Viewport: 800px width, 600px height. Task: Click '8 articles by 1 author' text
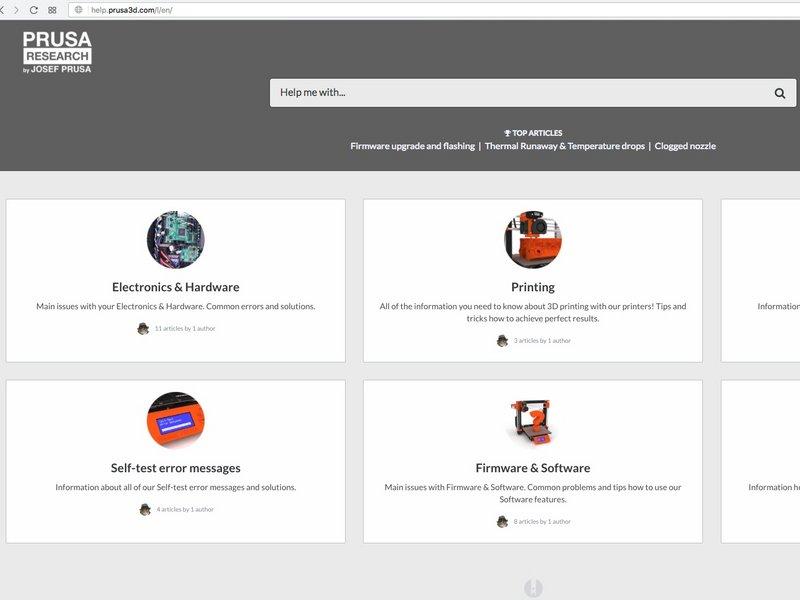(542, 521)
